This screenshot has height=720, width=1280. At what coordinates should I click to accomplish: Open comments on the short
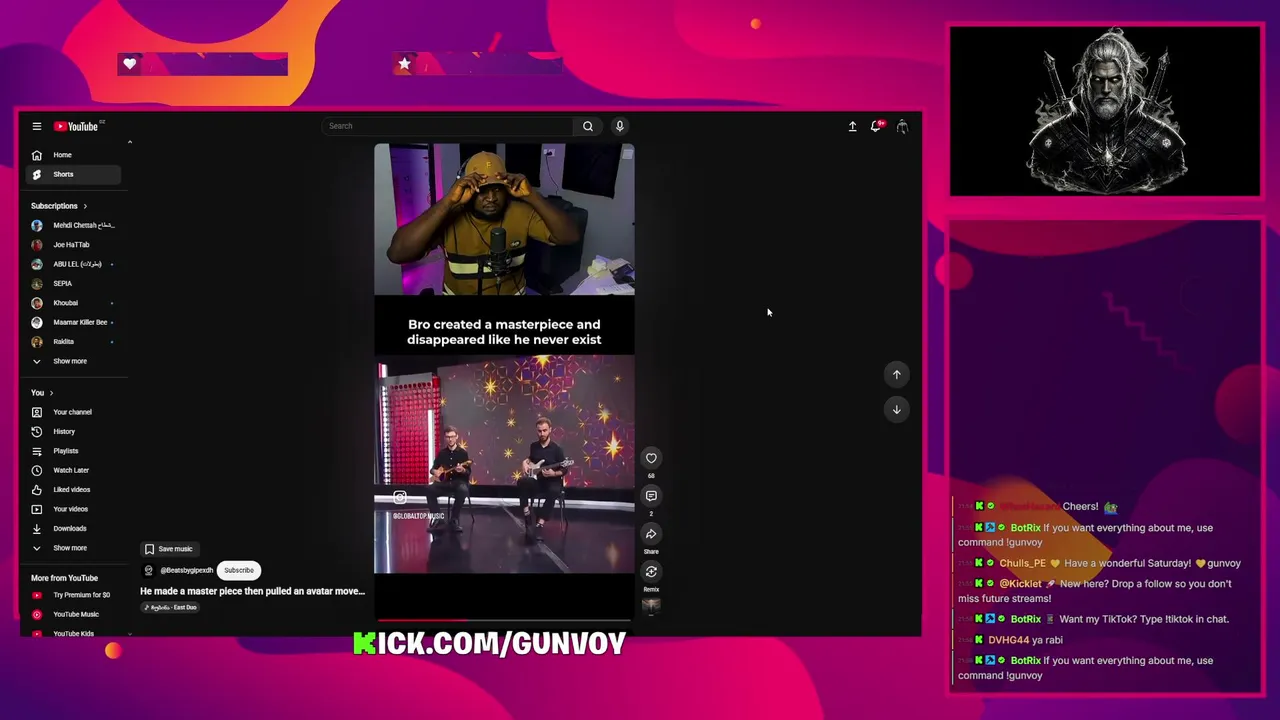651,496
